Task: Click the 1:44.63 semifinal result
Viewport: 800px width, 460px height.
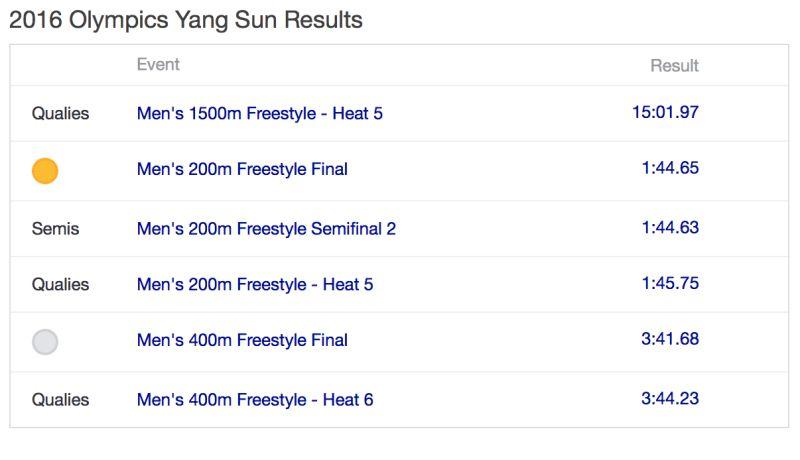Action: coord(670,227)
